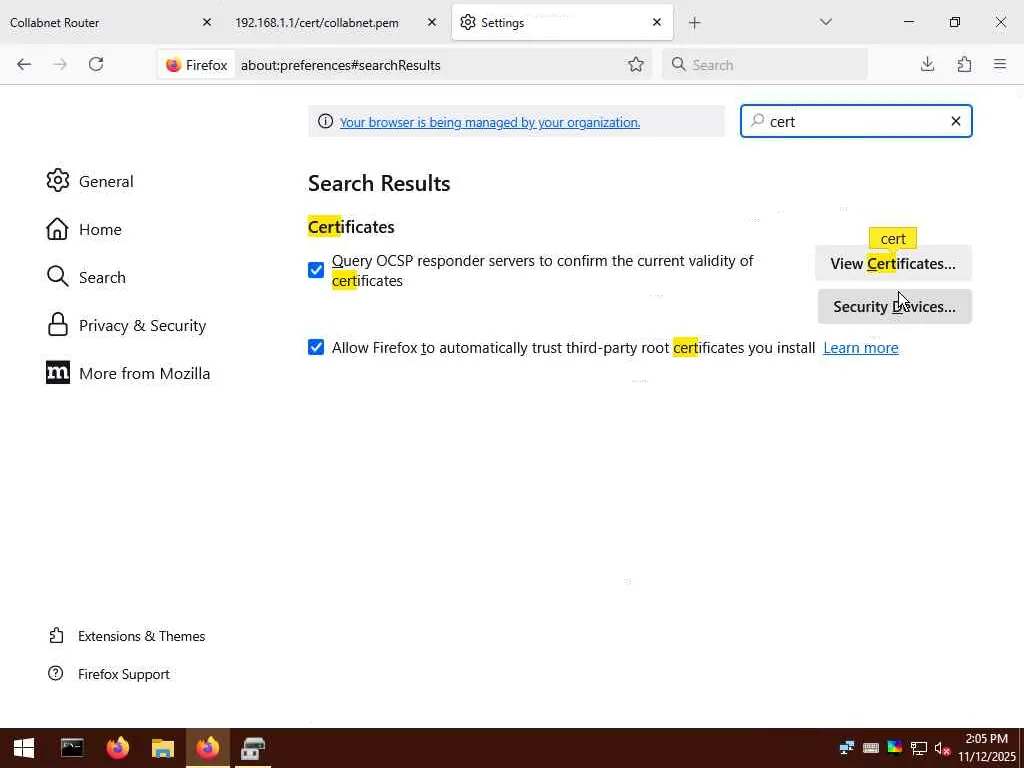Open the Downloads panel
The width and height of the screenshot is (1024, 768).
pyautogui.click(x=927, y=64)
